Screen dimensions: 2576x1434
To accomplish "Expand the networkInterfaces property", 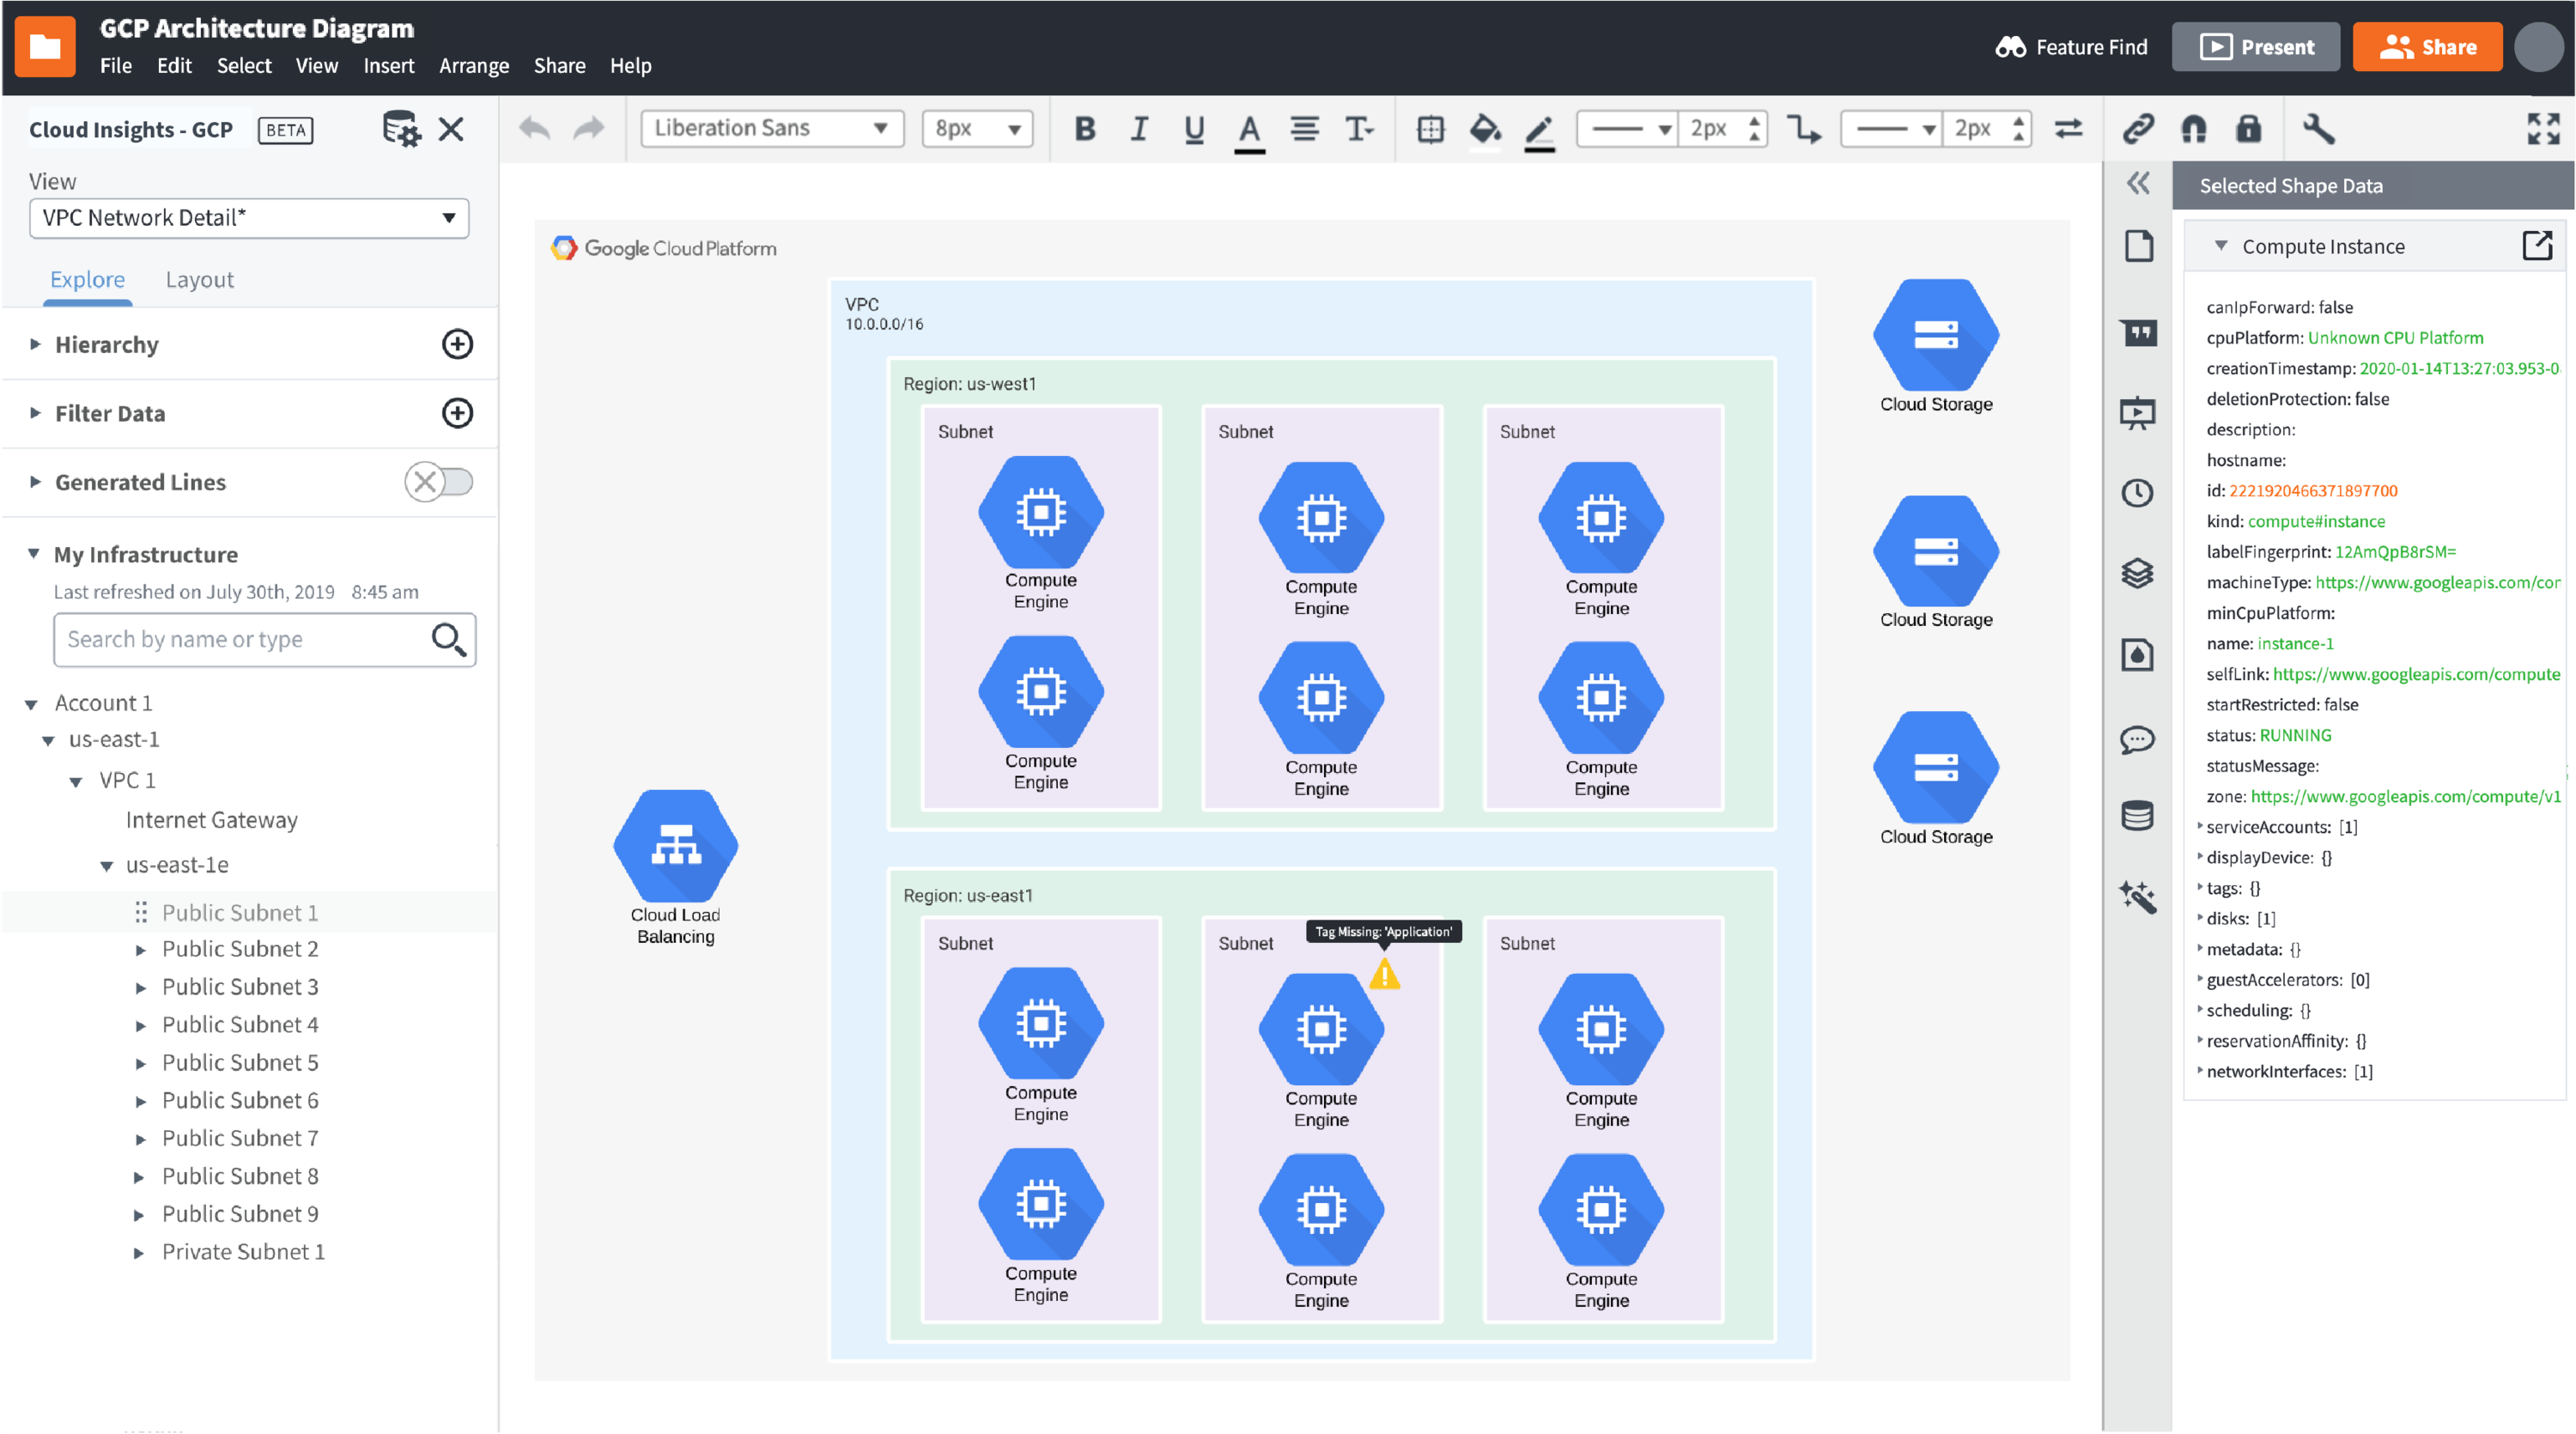I will click(x=2200, y=1071).
